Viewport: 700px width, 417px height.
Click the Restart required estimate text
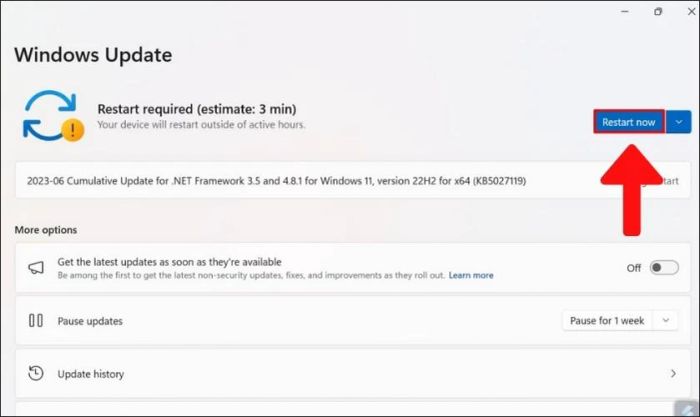[x=197, y=109]
